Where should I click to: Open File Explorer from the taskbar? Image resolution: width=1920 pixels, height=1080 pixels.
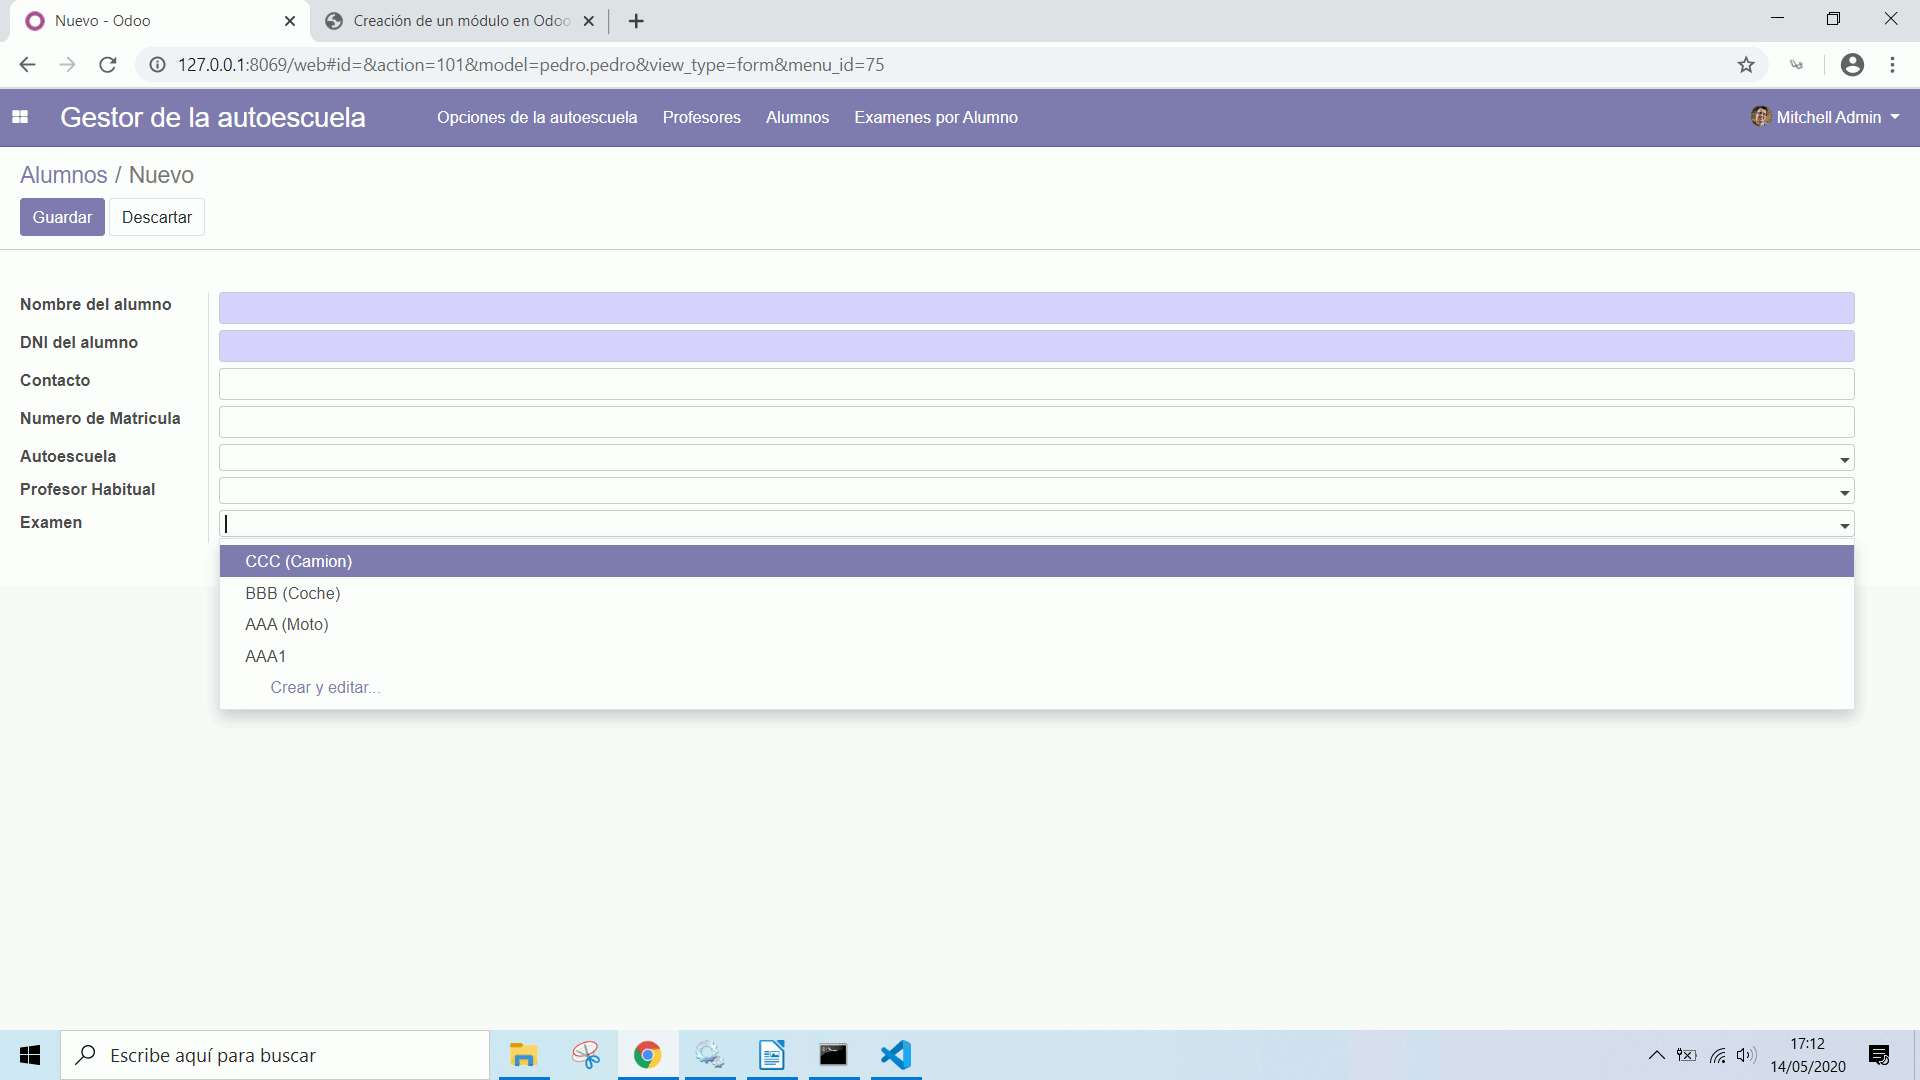click(523, 1055)
